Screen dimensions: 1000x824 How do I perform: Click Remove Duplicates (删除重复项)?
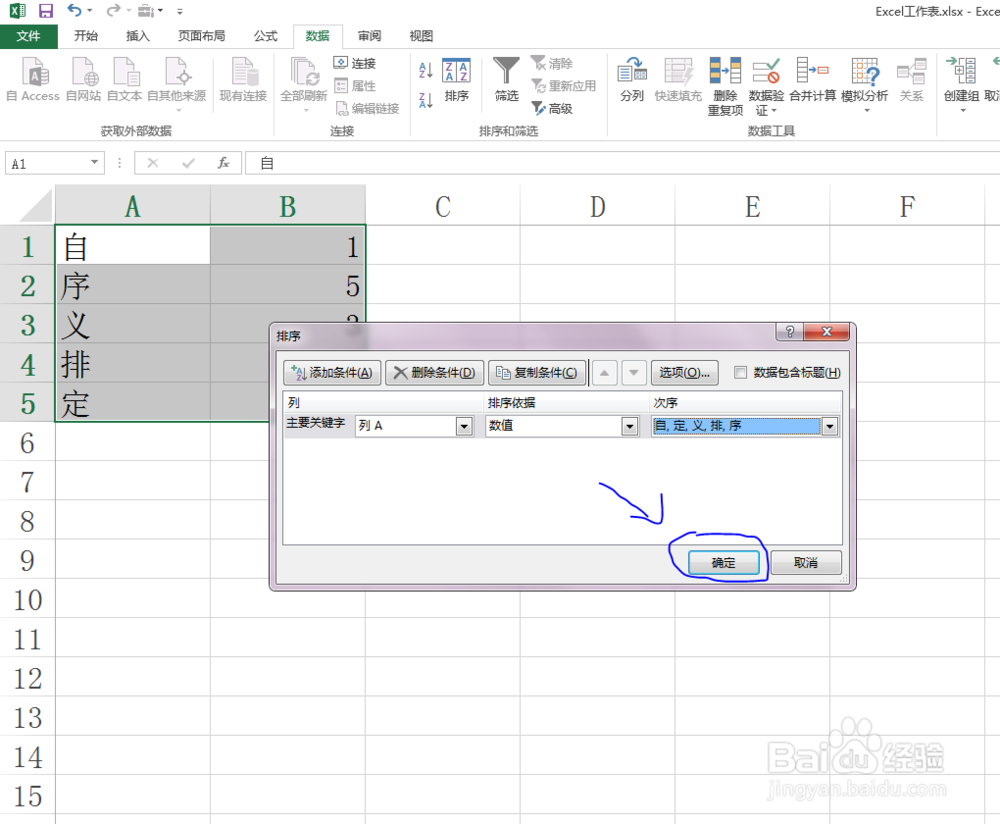pos(725,87)
